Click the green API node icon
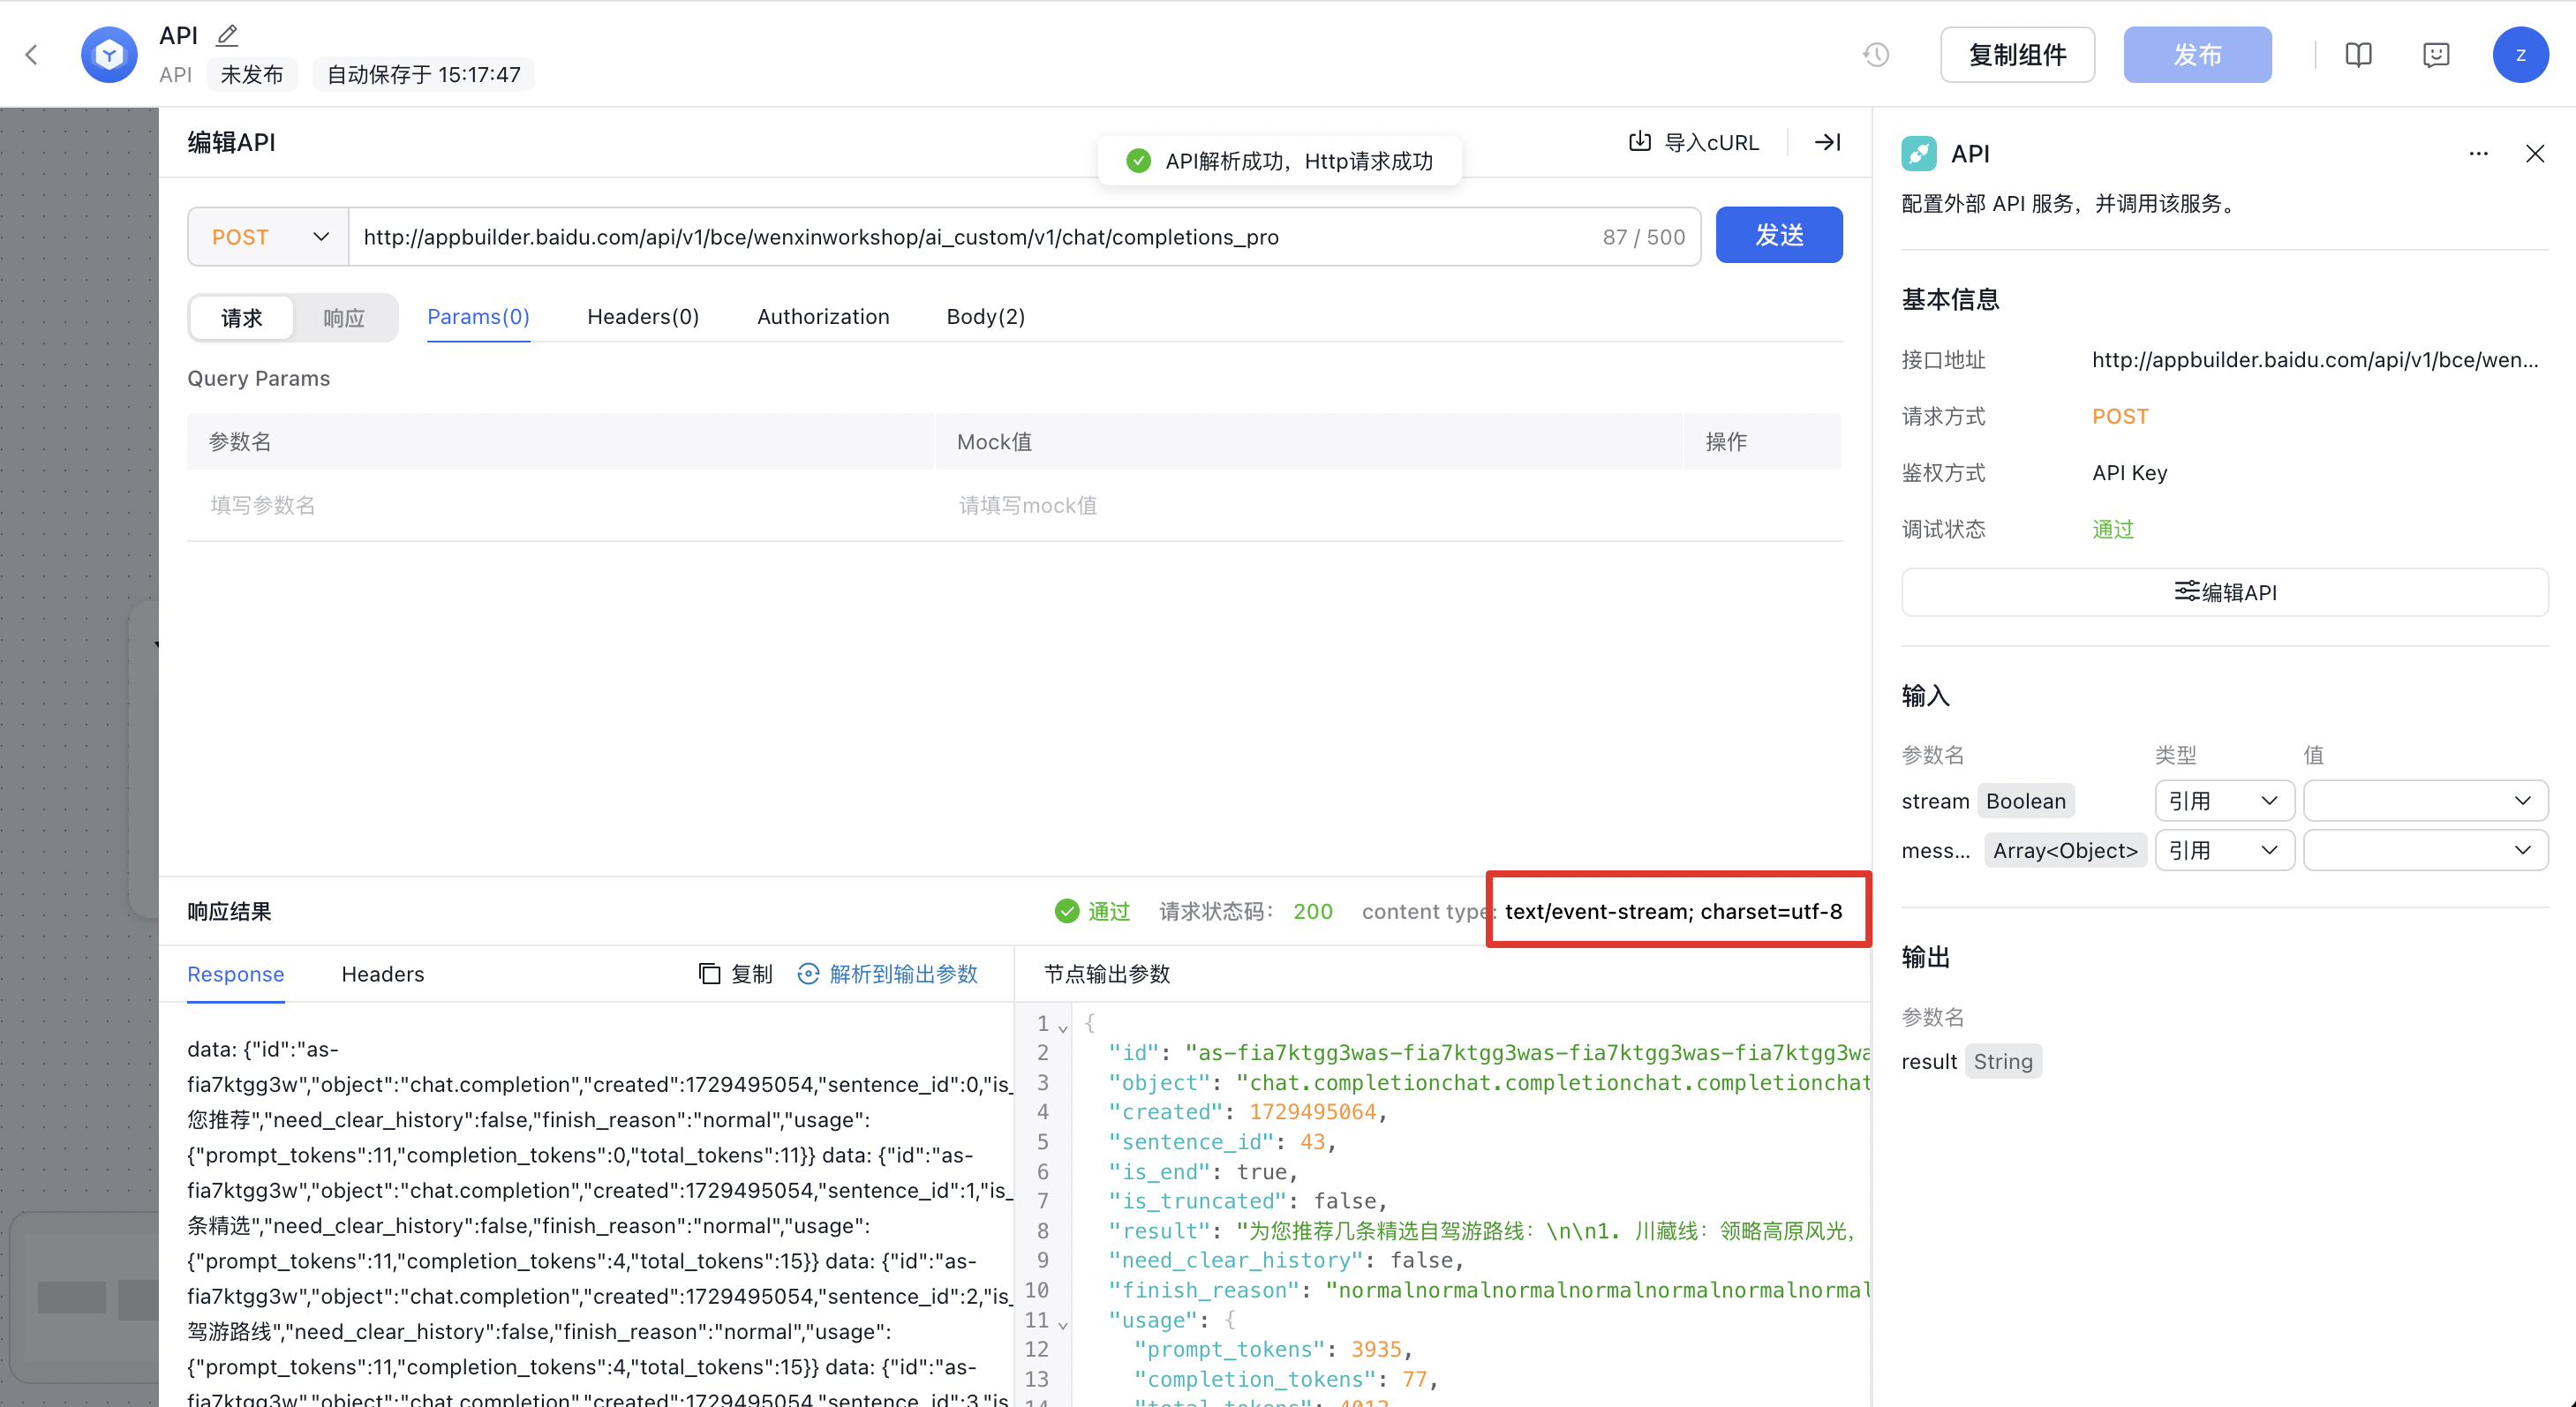 click(1918, 154)
